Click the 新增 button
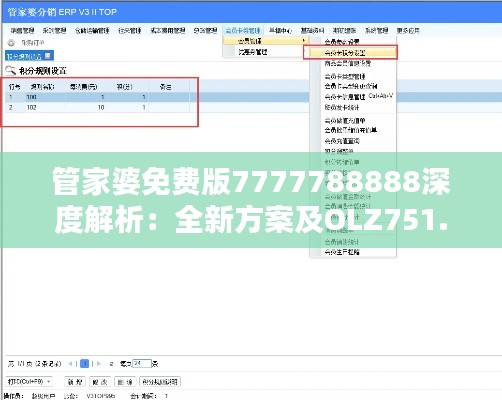Screen dimensions: 502x400 75,382
